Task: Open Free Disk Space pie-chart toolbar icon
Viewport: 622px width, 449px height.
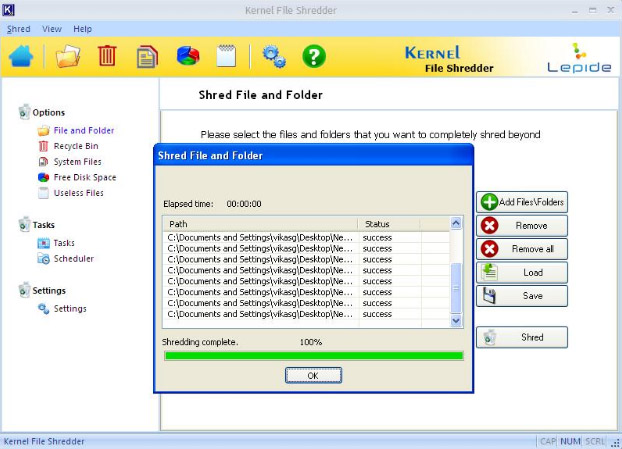Action: 188,56
